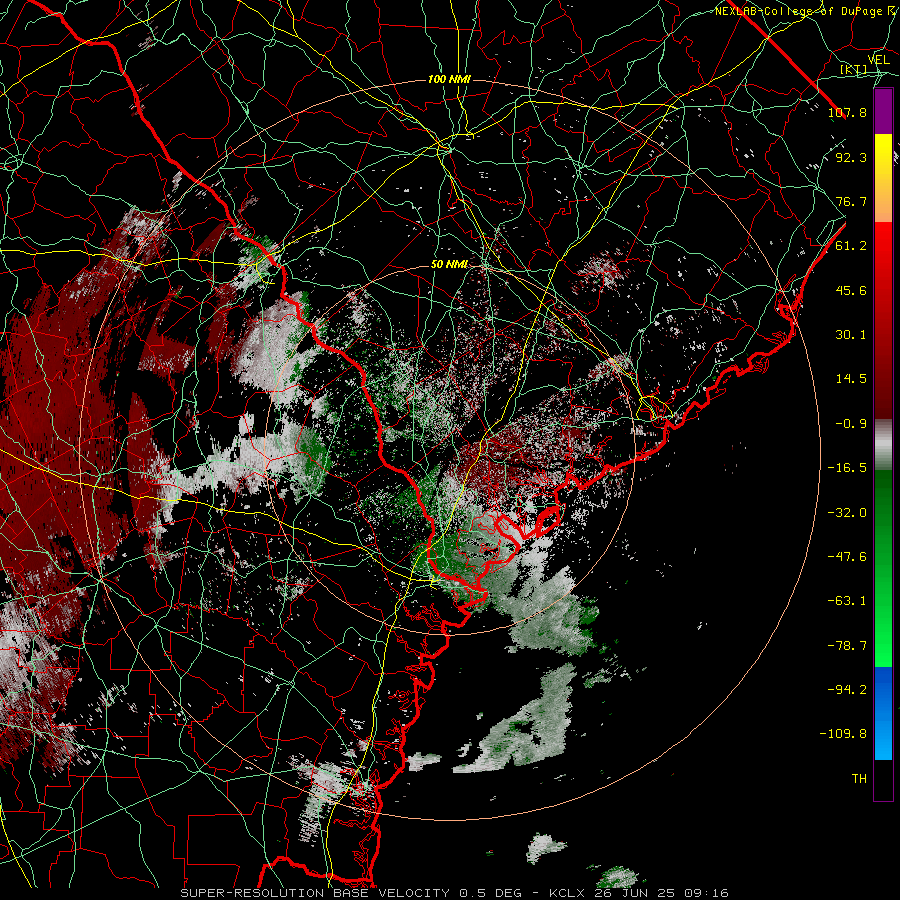
Task: Click the 107.8 velocity legend value
Action: pyautogui.click(x=847, y=112)
